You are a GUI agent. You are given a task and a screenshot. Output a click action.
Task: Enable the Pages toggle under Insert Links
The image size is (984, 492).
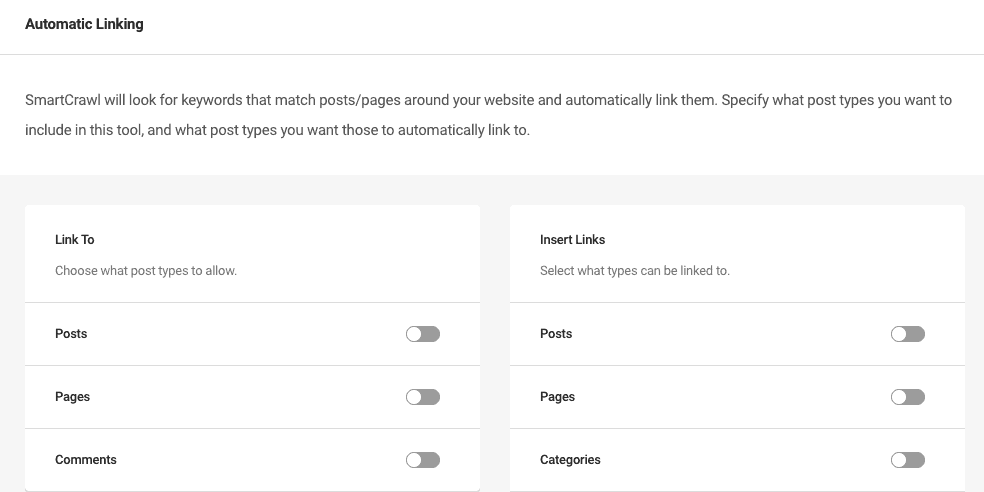click(908, 397)
